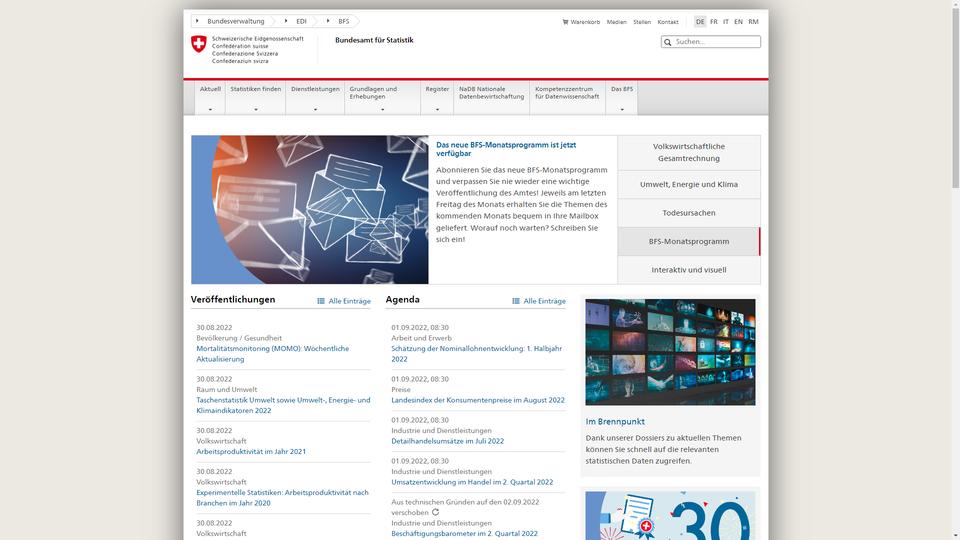Select the BFS-Monatsprogramm tab
This screenshot has height=540, width=960.
[x=689, y=241]
